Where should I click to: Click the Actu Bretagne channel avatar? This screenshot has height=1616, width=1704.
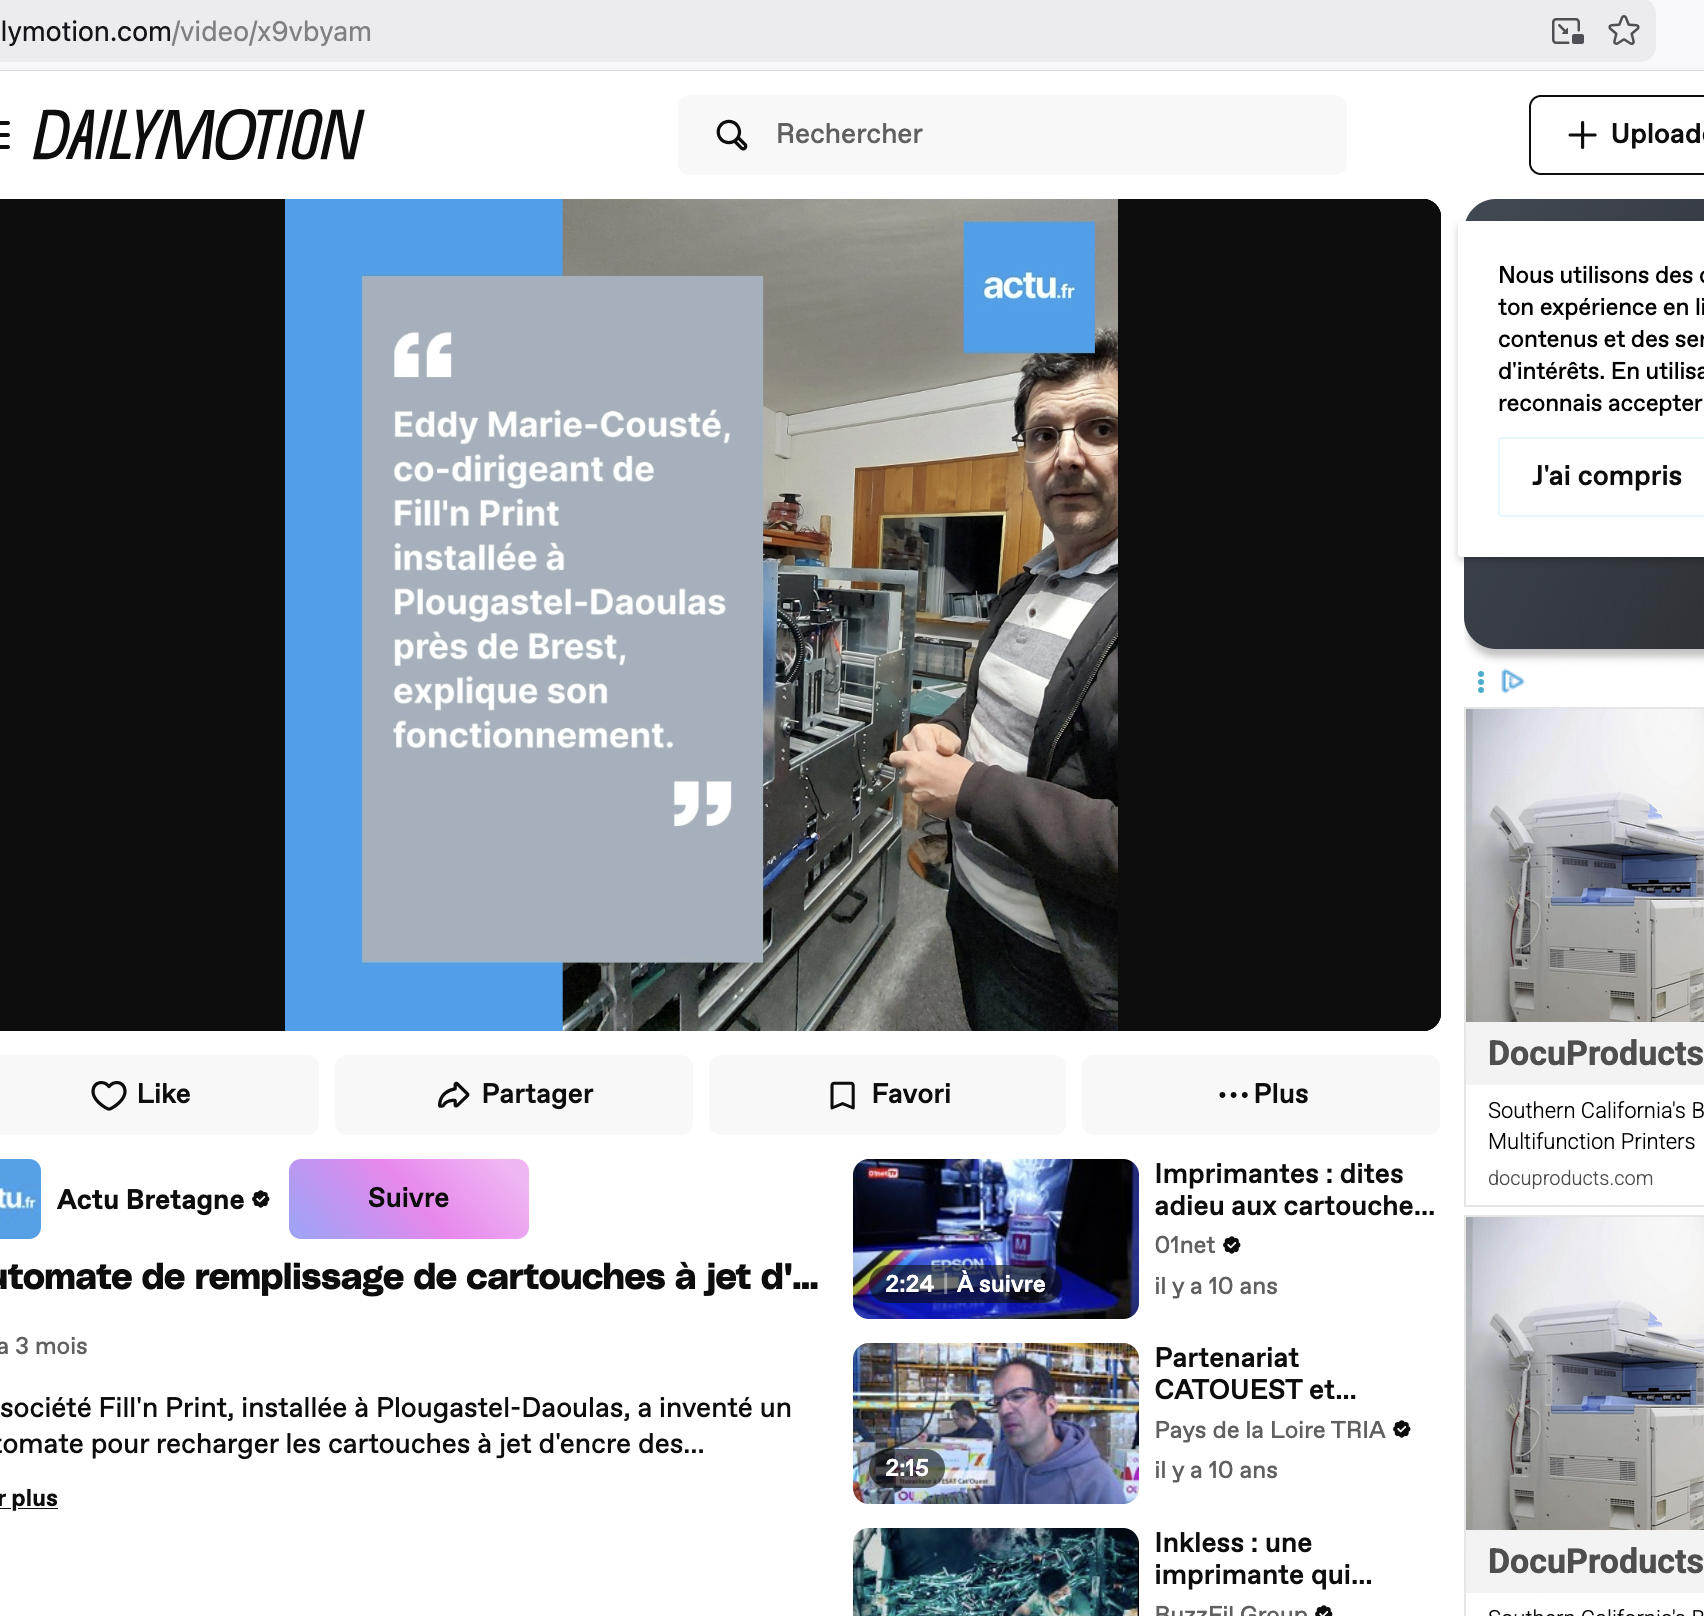[x=18, y=1199]
